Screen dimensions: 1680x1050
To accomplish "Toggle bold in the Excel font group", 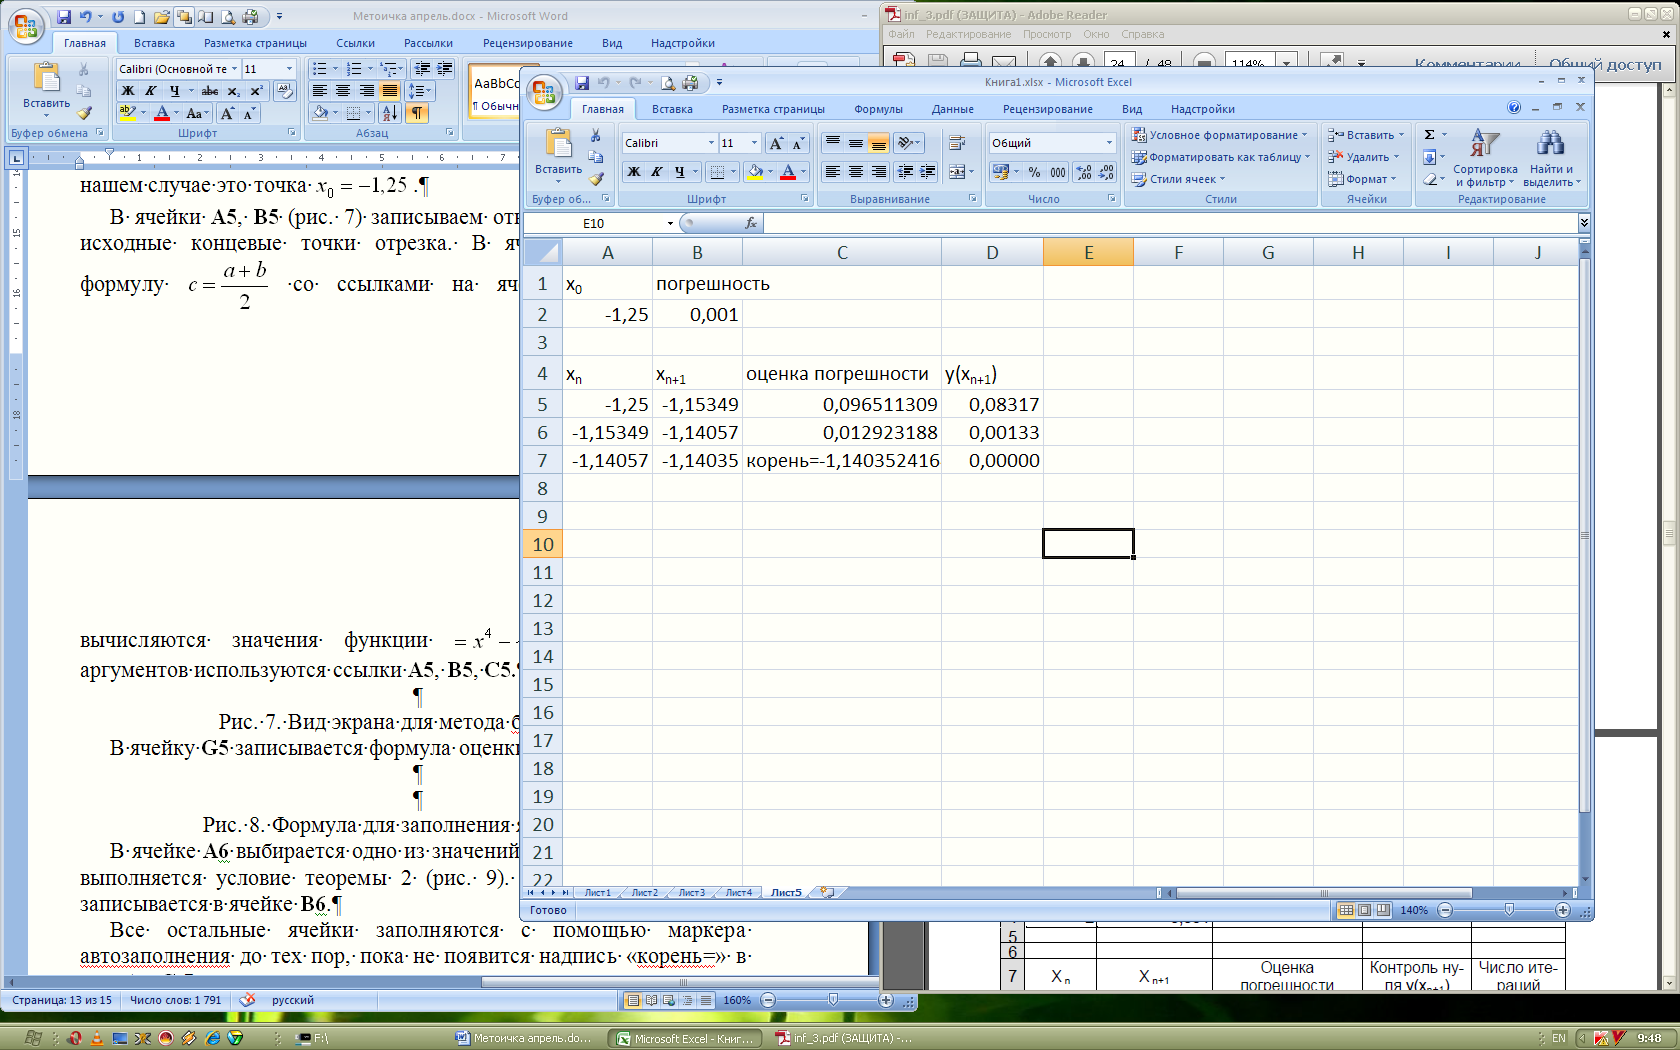I will pos(633,172).
